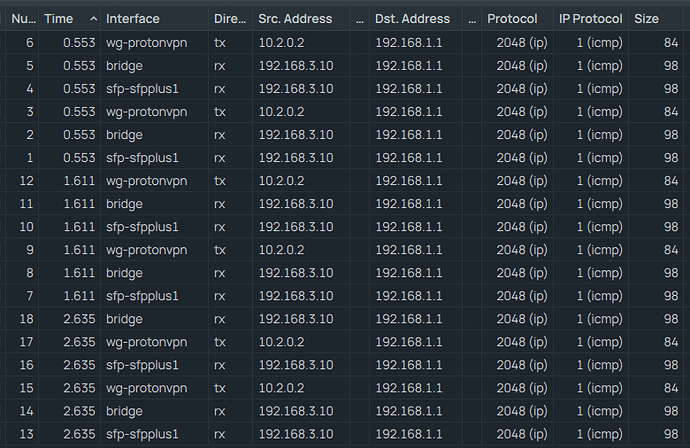Select packet number 18 bridge row
The height and width of the screenshot is (448, 690).
345,319
